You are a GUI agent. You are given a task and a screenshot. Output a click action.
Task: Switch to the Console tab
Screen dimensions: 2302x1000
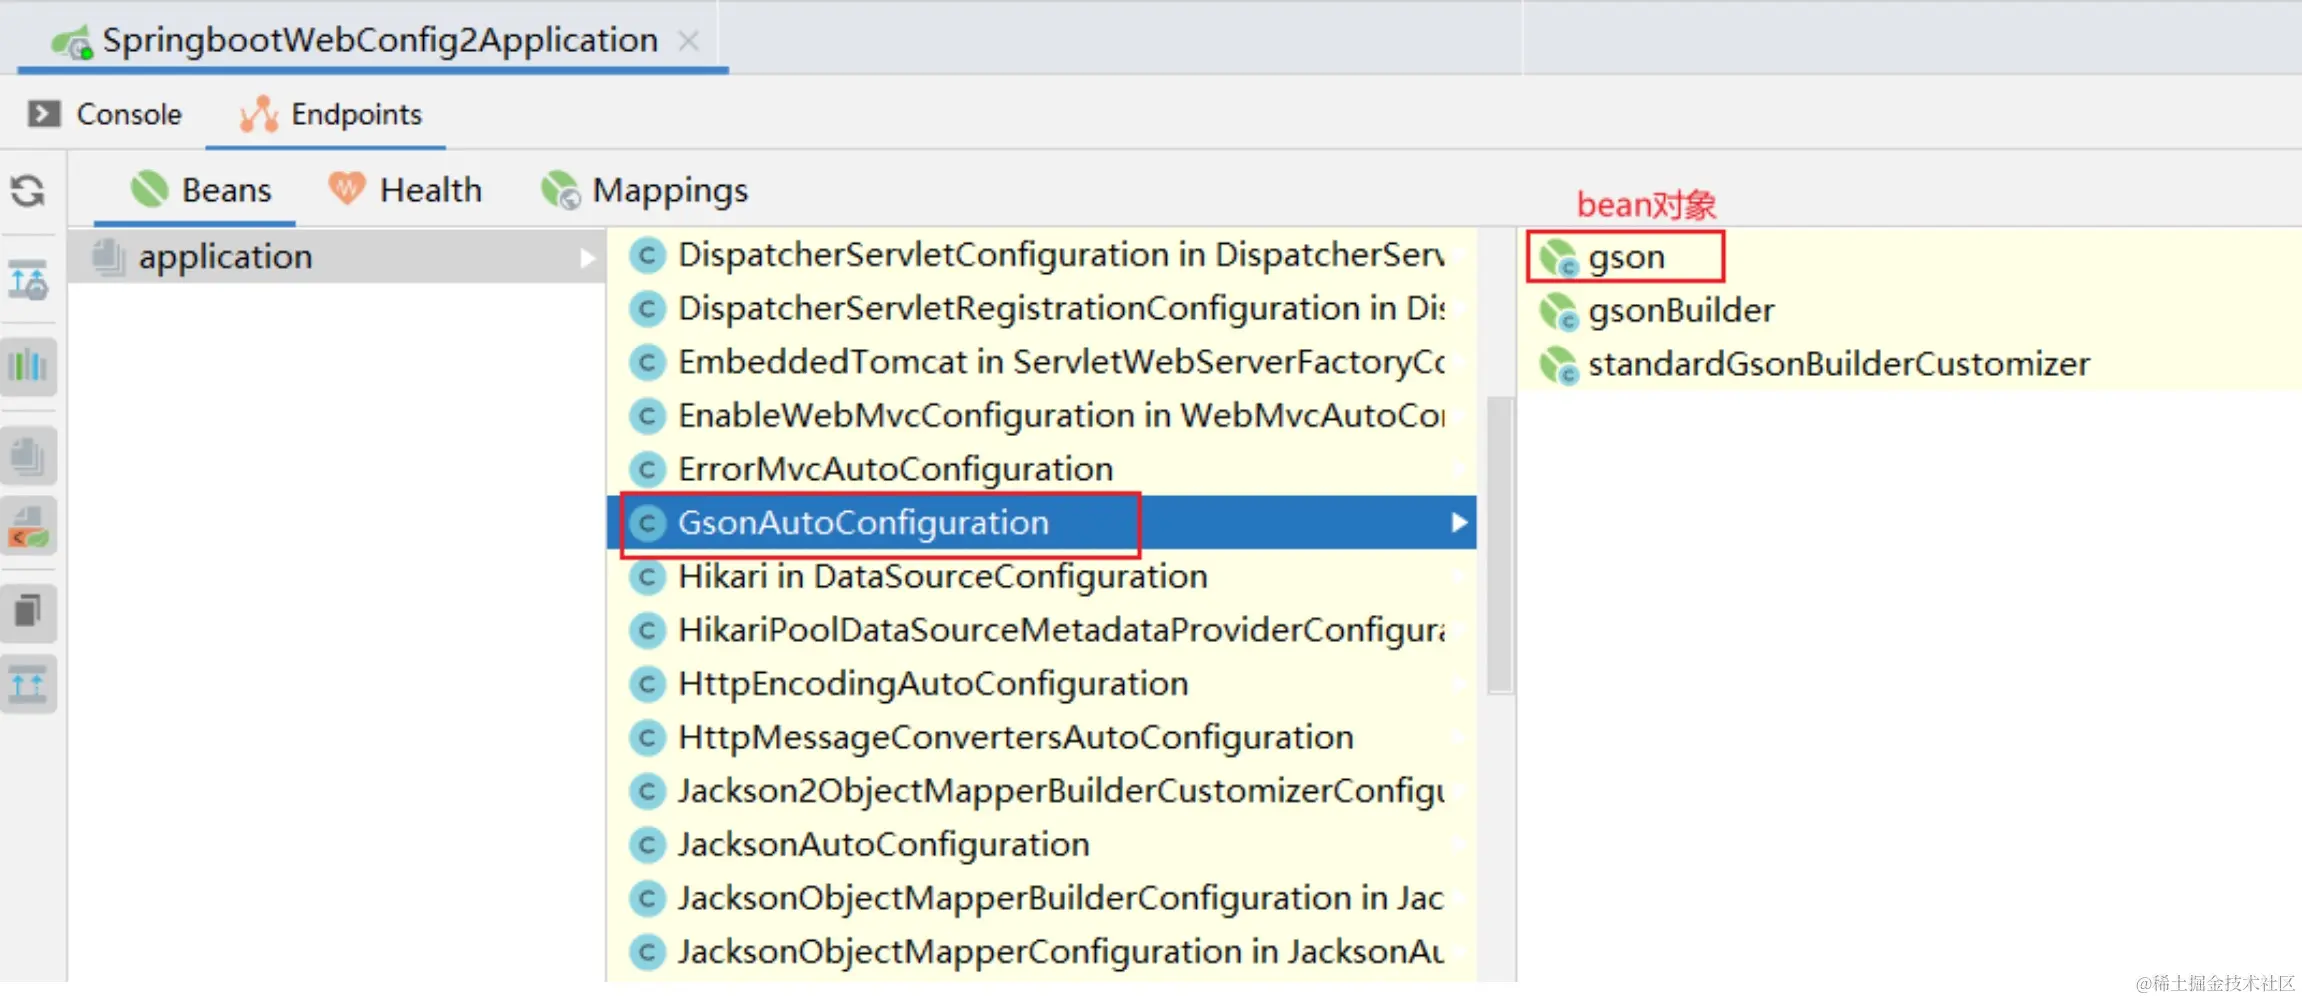pos(105,114)
